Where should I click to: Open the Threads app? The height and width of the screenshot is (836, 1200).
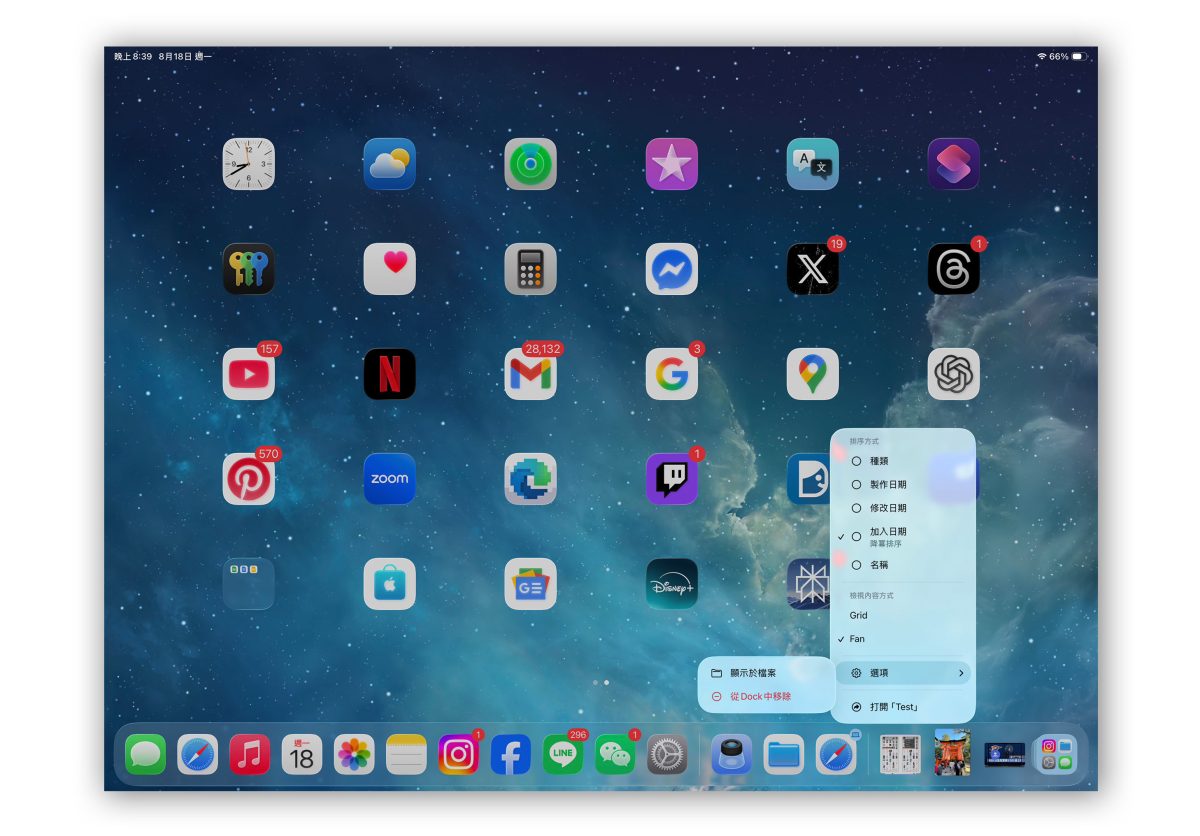coord(953,269)
